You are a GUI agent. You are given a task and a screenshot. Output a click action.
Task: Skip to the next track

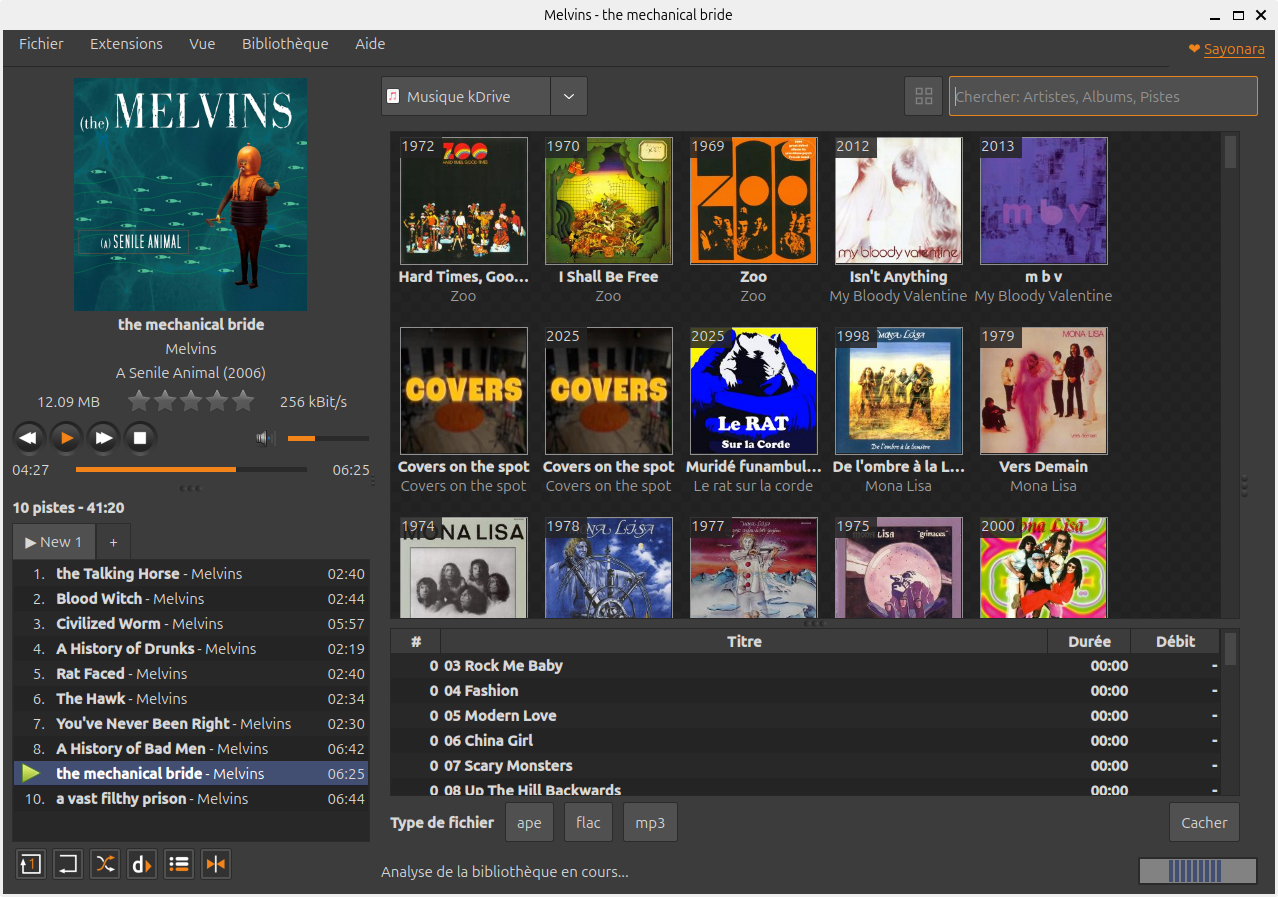click(x=103, y=438)
